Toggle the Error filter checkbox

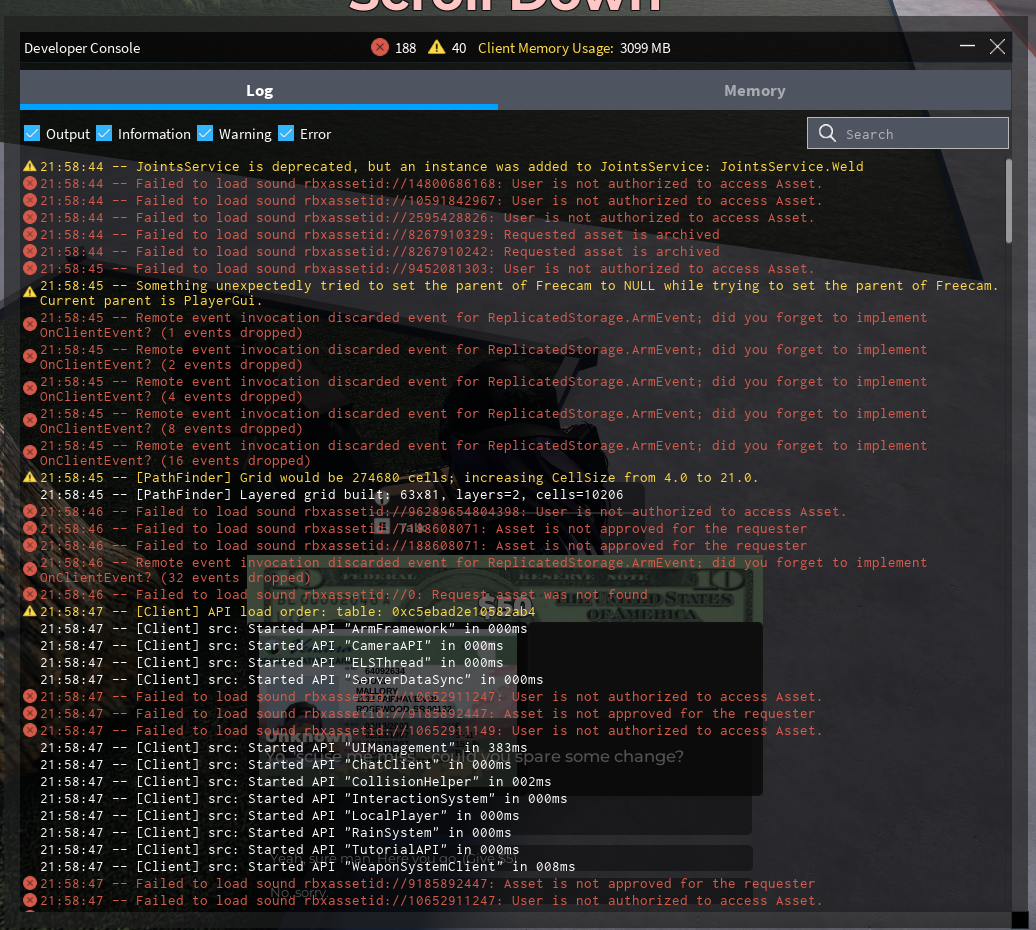click(x=286, y=133)
